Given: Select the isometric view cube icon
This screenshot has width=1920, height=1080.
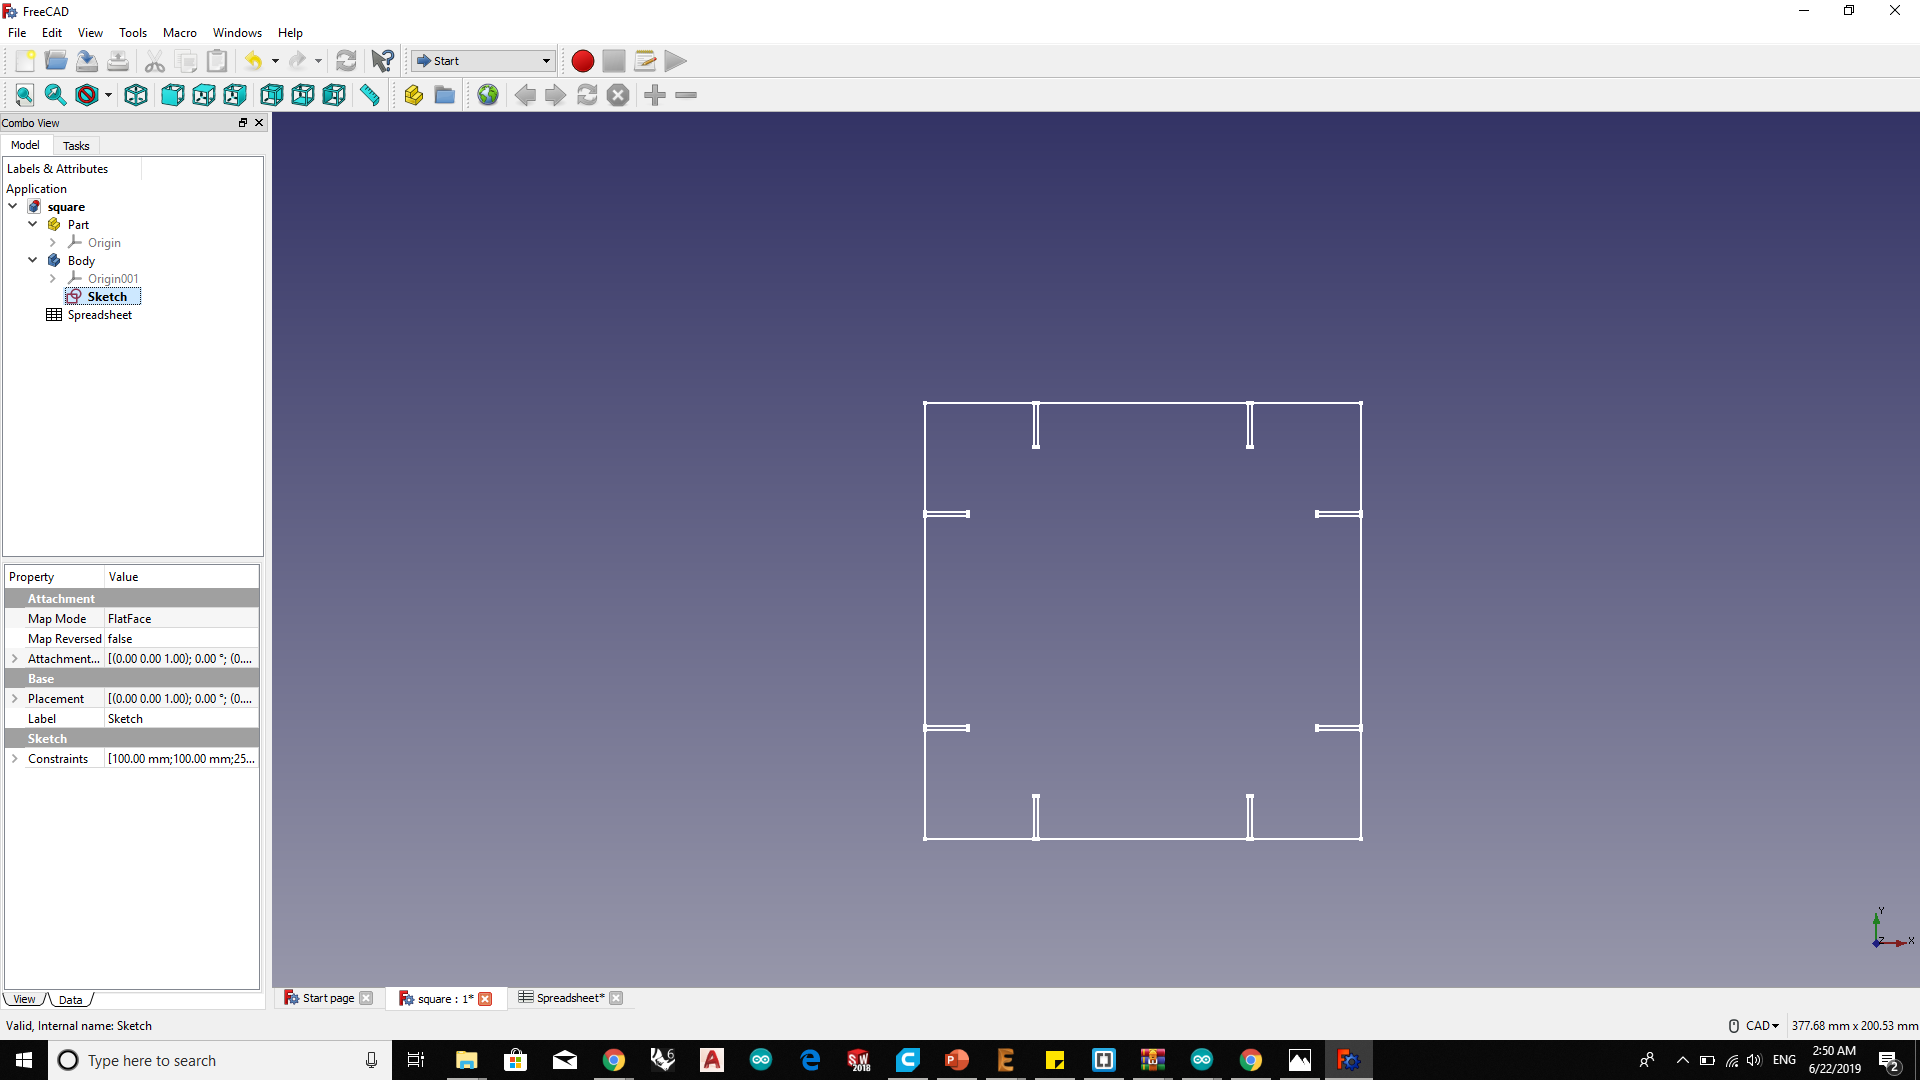Looking at the screenshot, I should (x=136, y=95).
